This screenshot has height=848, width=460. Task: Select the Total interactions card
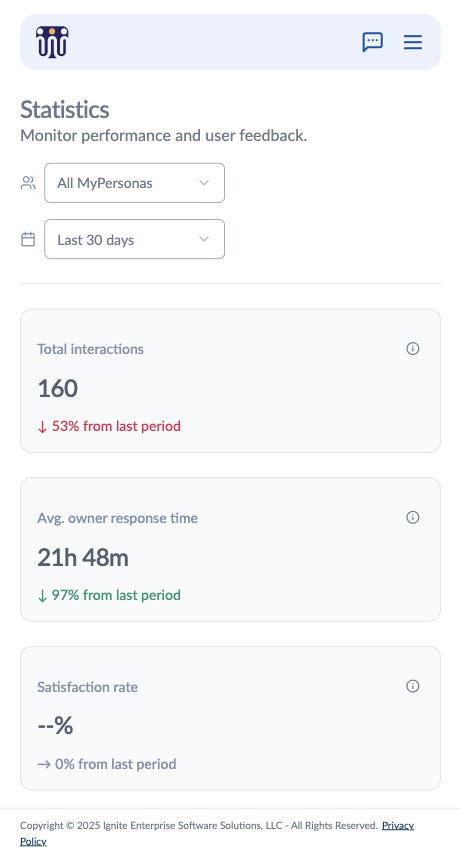coord(230,381)
